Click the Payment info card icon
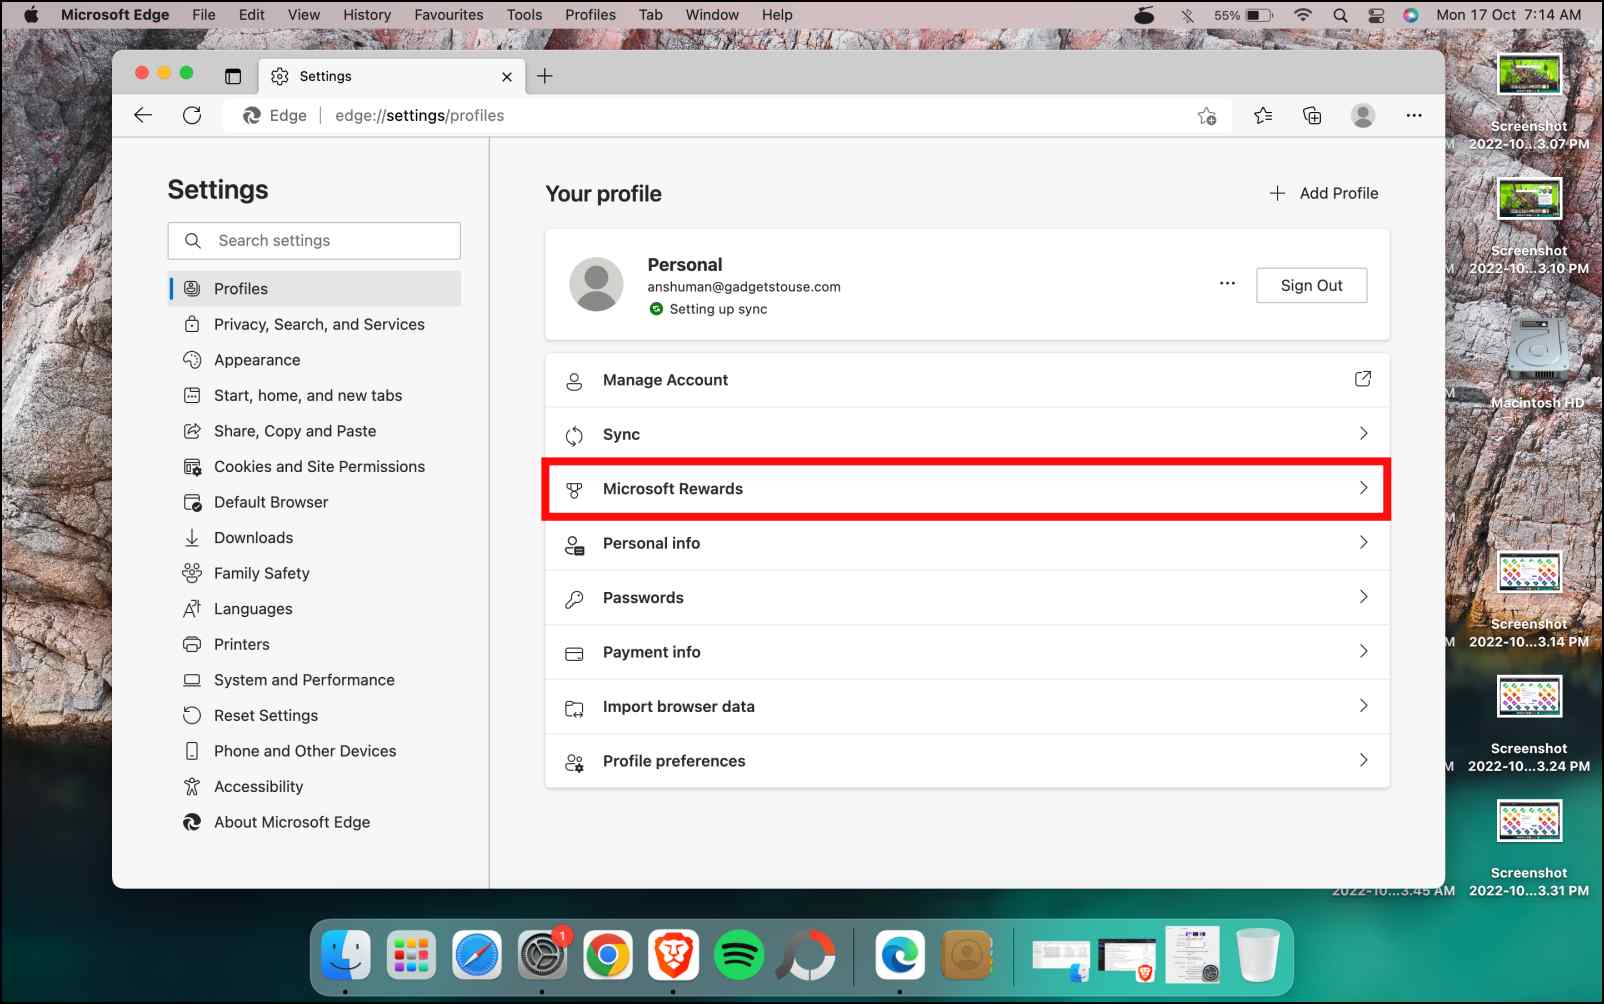Screen dimensions: 1604x1004 [x=574, y=653]
